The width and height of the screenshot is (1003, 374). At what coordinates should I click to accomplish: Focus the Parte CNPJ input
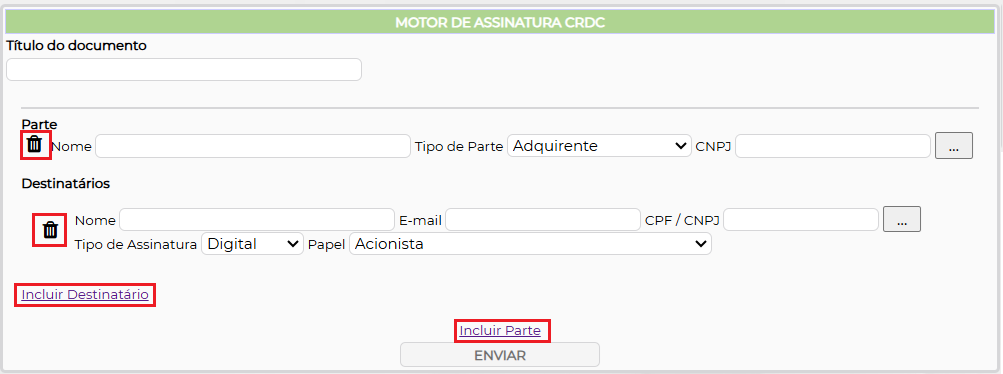pos(833,146)
